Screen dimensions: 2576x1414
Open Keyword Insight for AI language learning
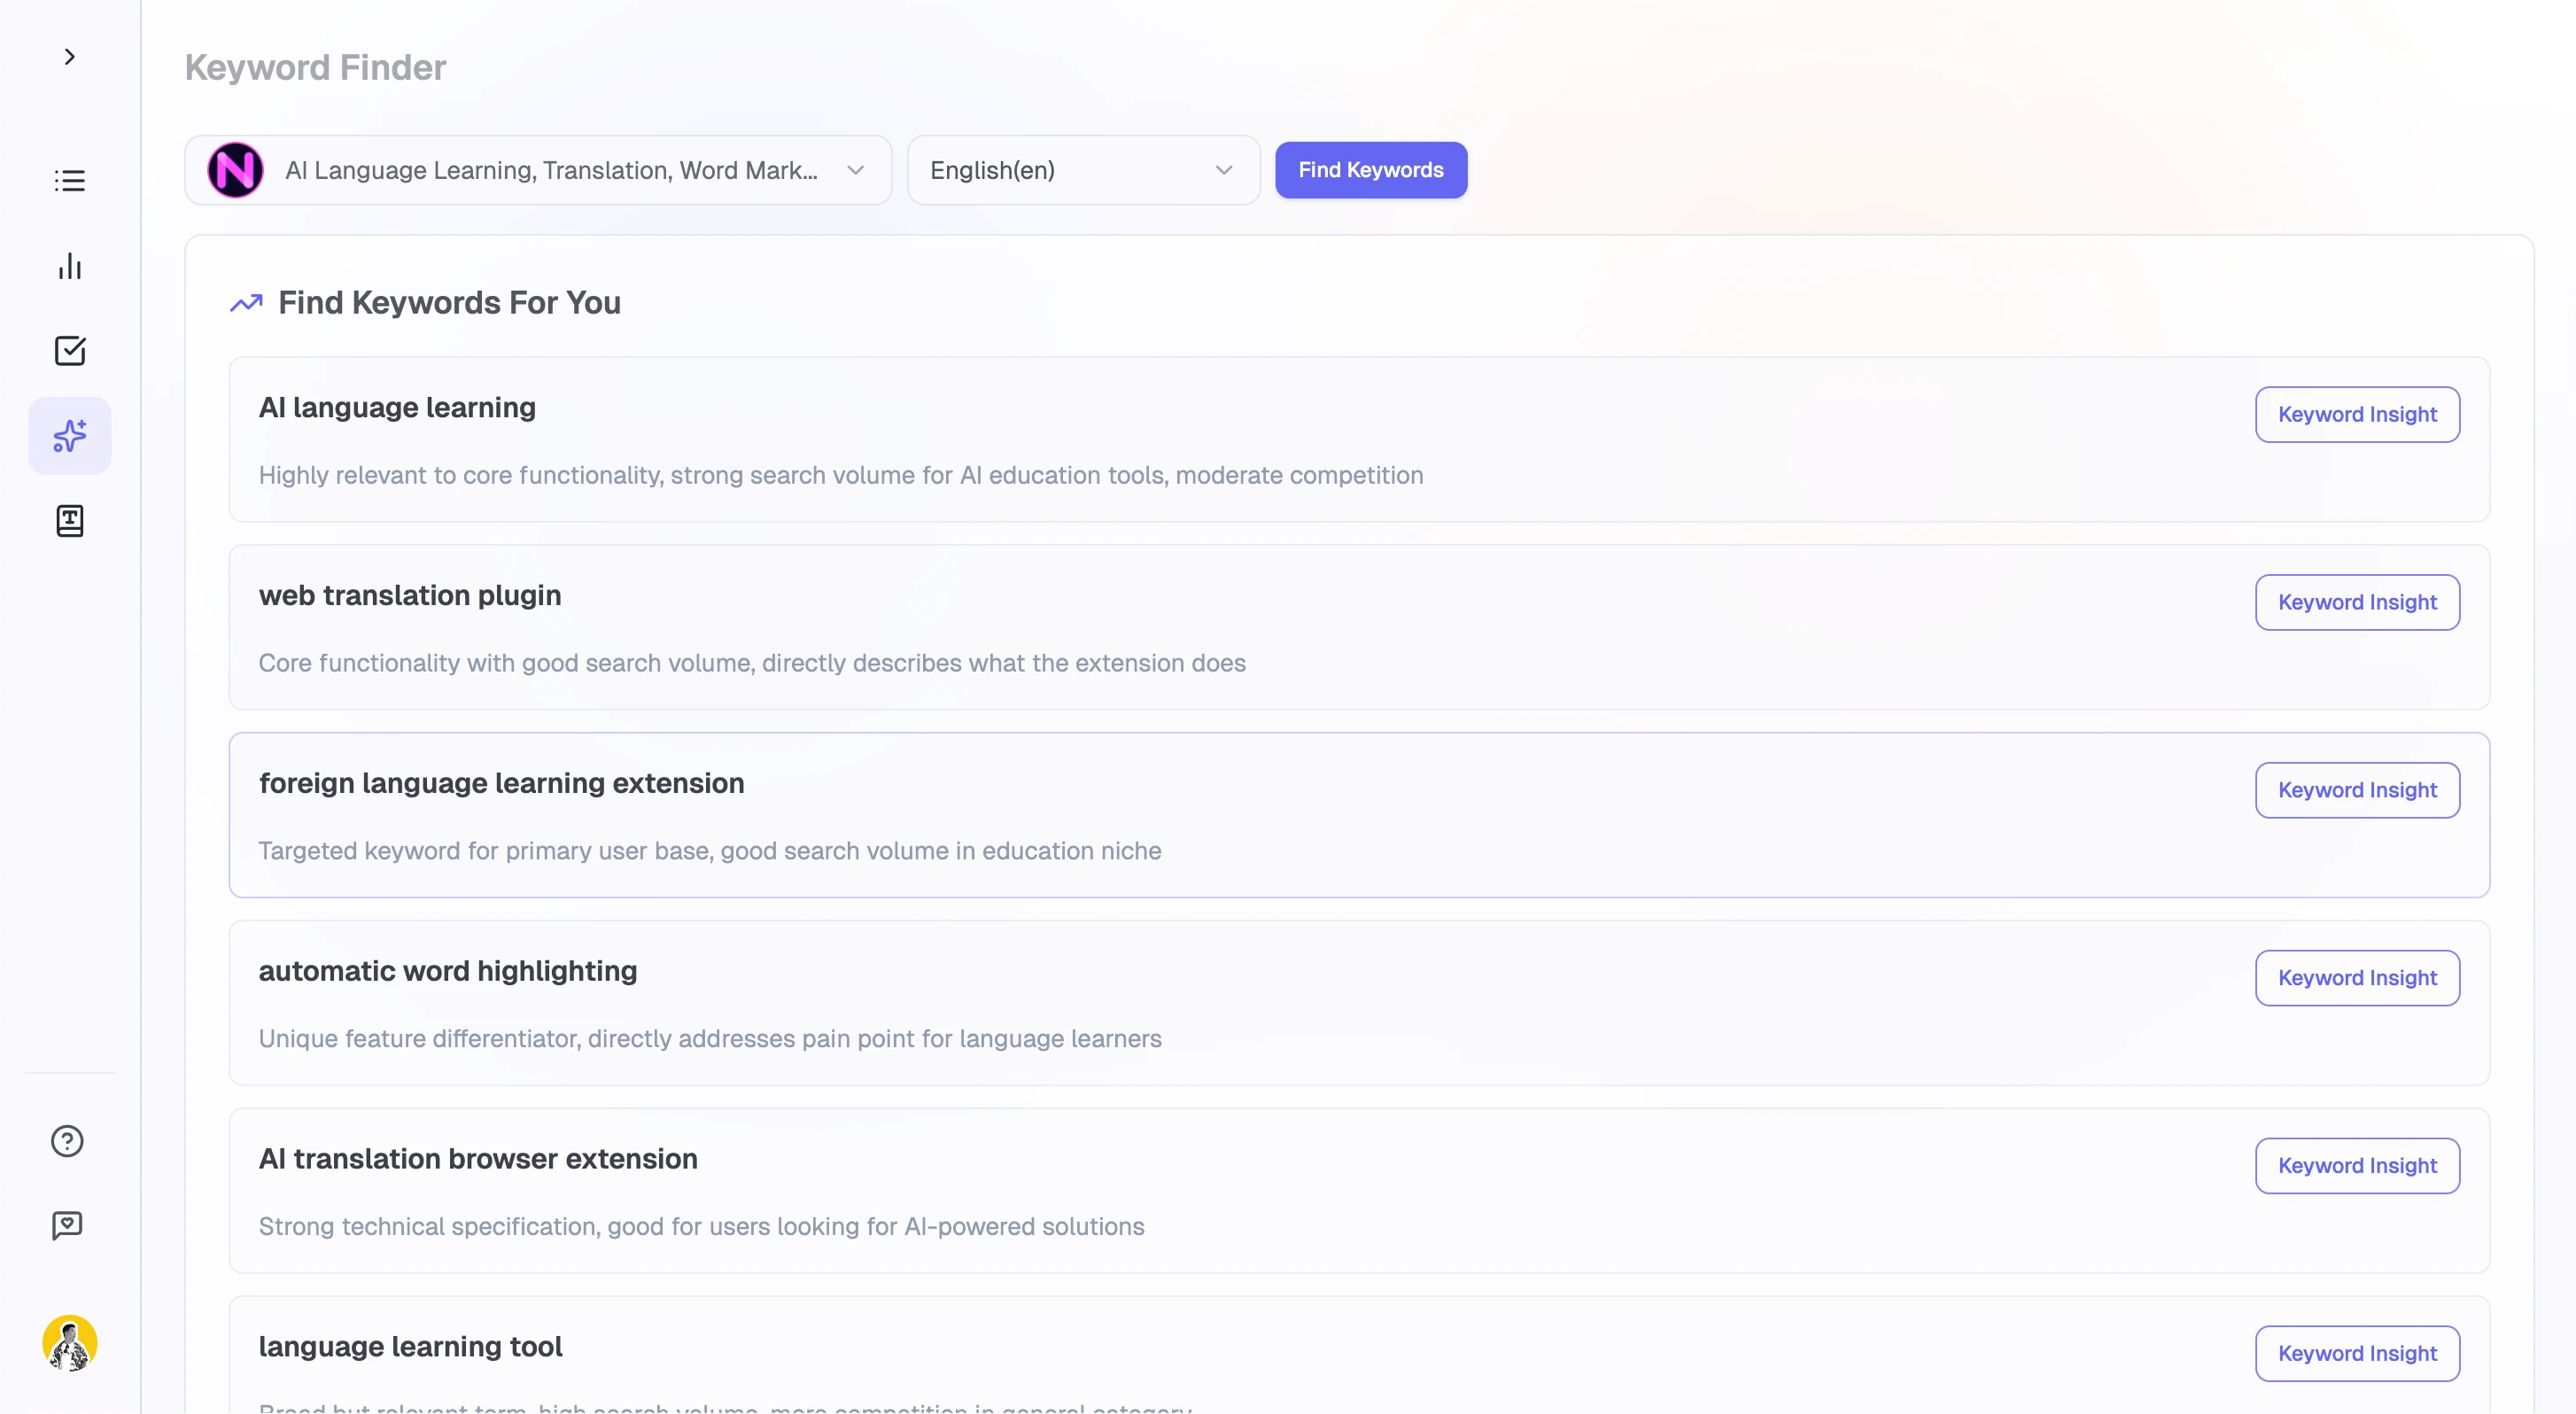pyautogui.click(x=2356, y=414)
